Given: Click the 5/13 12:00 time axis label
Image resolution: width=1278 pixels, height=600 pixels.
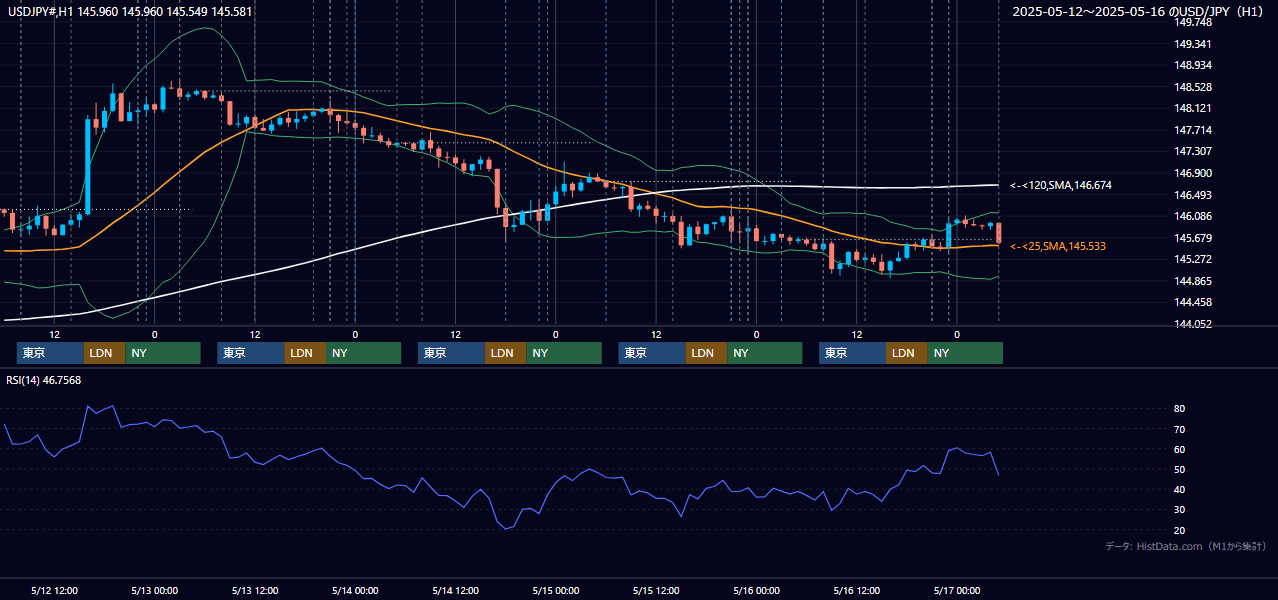Looking at the screenshot, I should [x=255, y=590].
